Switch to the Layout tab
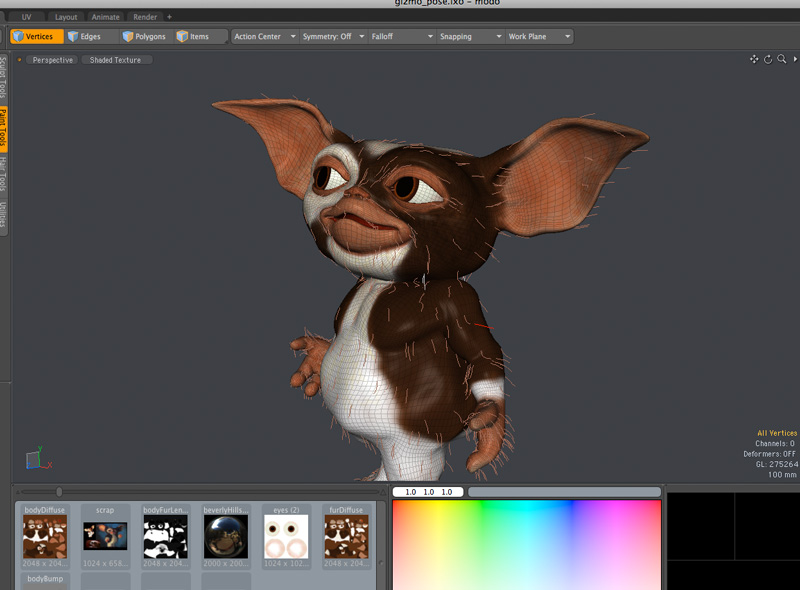 tap(66, 17)
